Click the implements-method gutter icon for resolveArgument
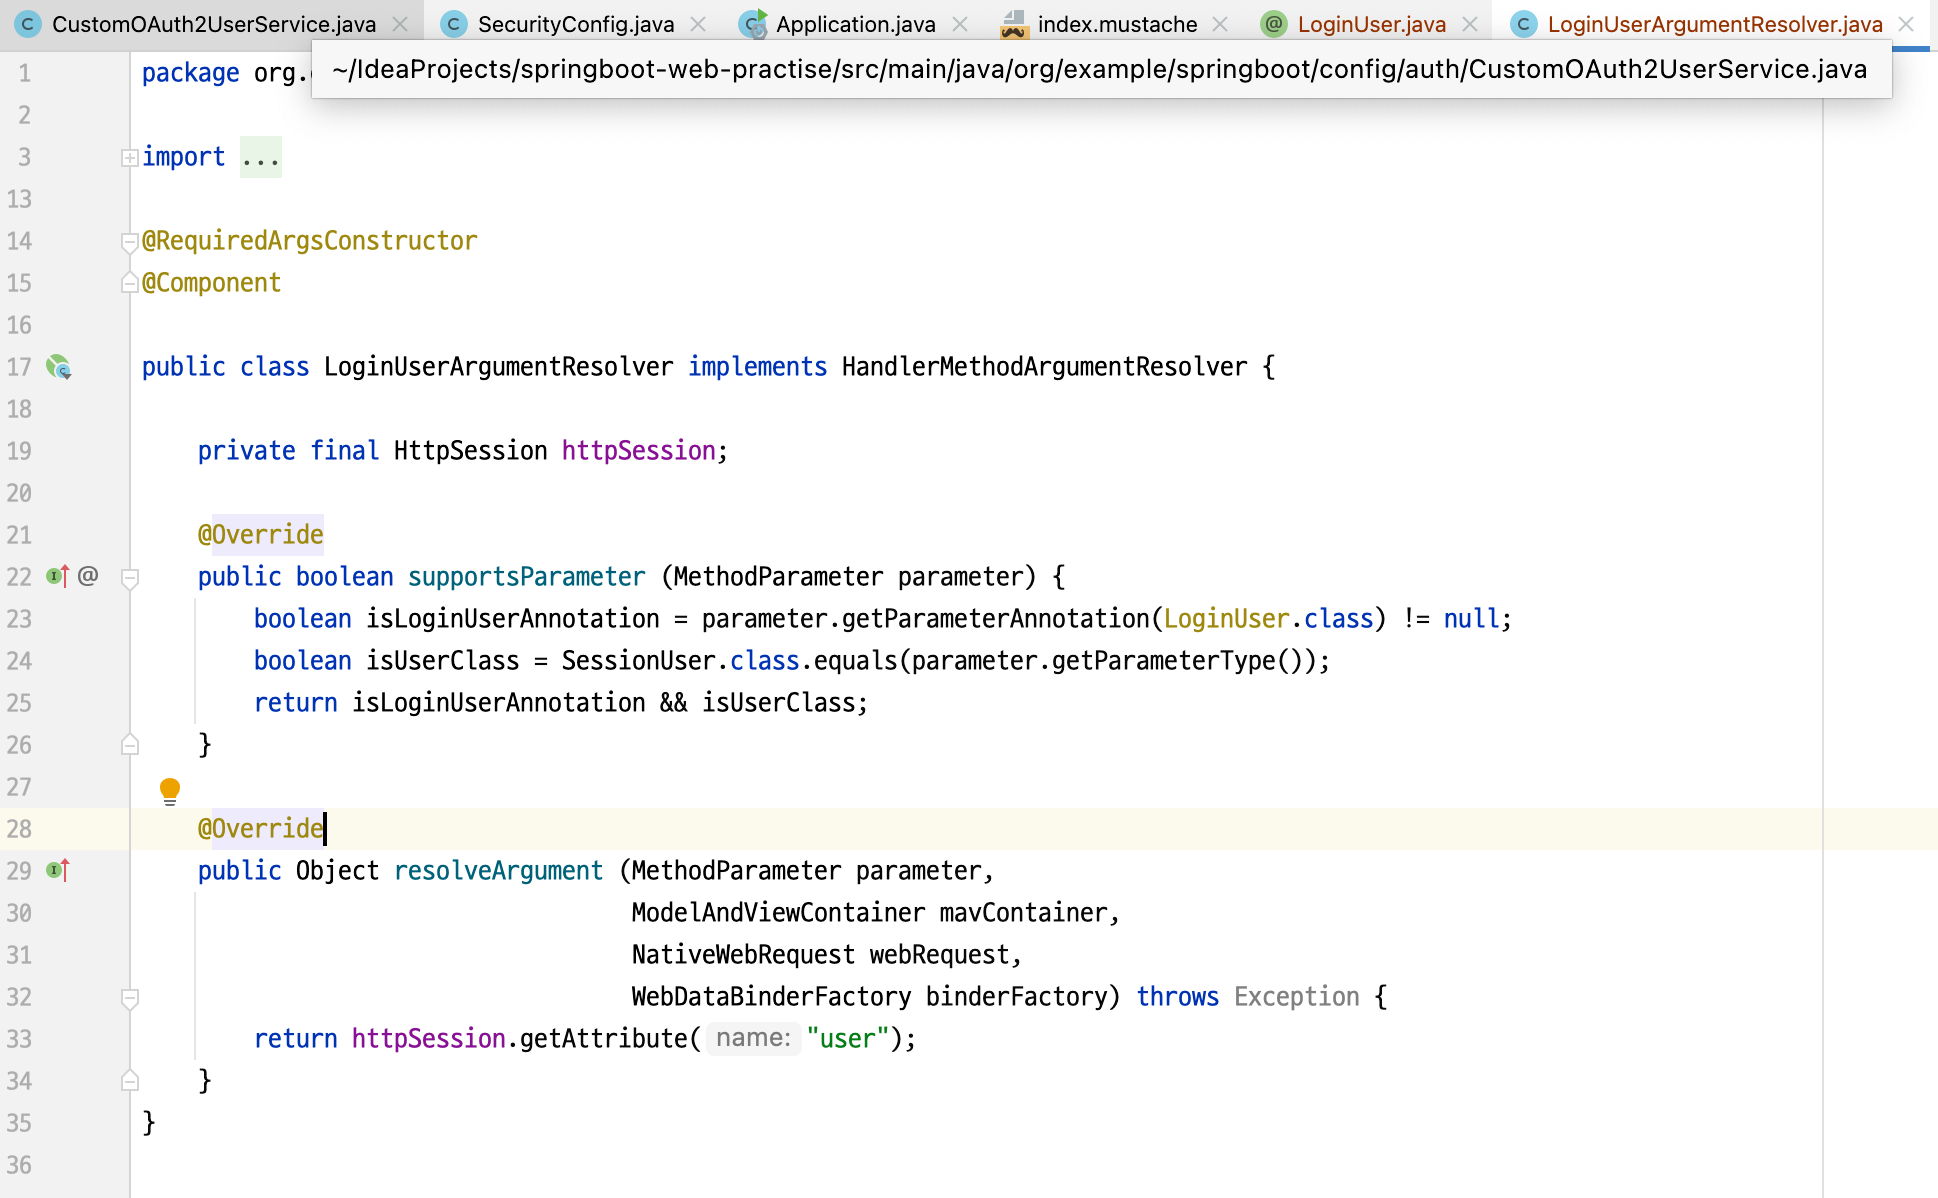This screenshot has height=1198, width=1938. (58, 870)
